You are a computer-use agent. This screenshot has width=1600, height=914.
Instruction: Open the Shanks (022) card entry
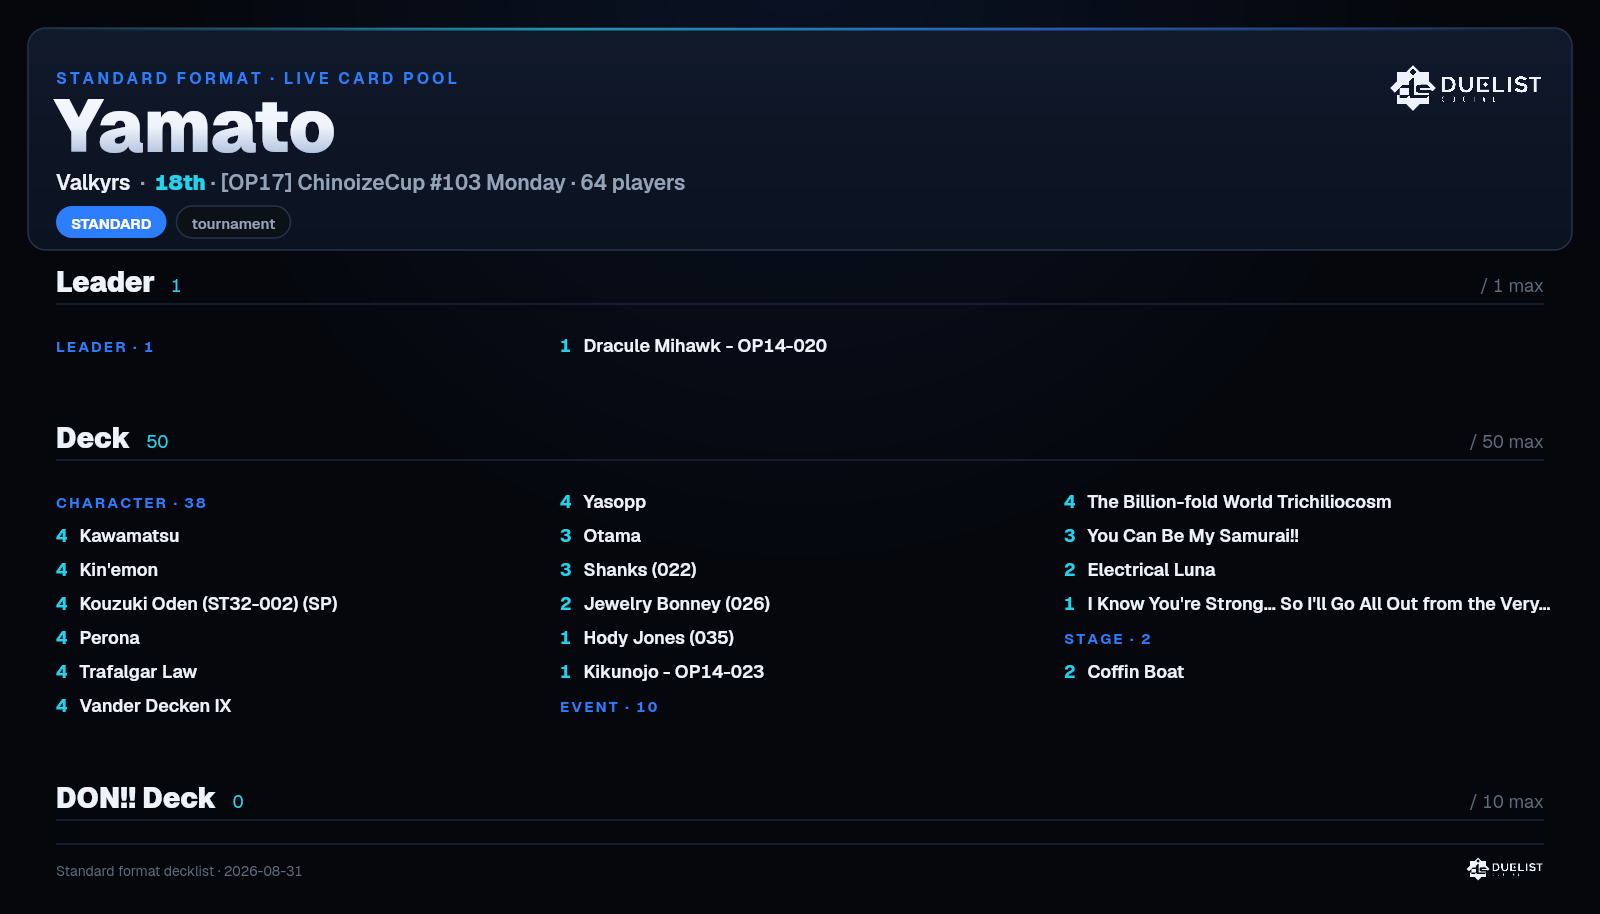pos(628,570)
